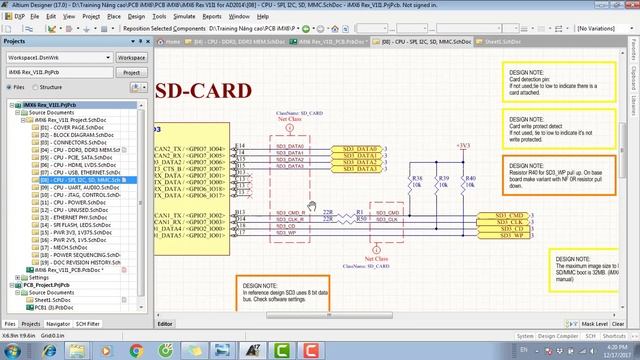
Task: Switch to the Sheet1.SchDoc document tab
Action: pos(498,42)
